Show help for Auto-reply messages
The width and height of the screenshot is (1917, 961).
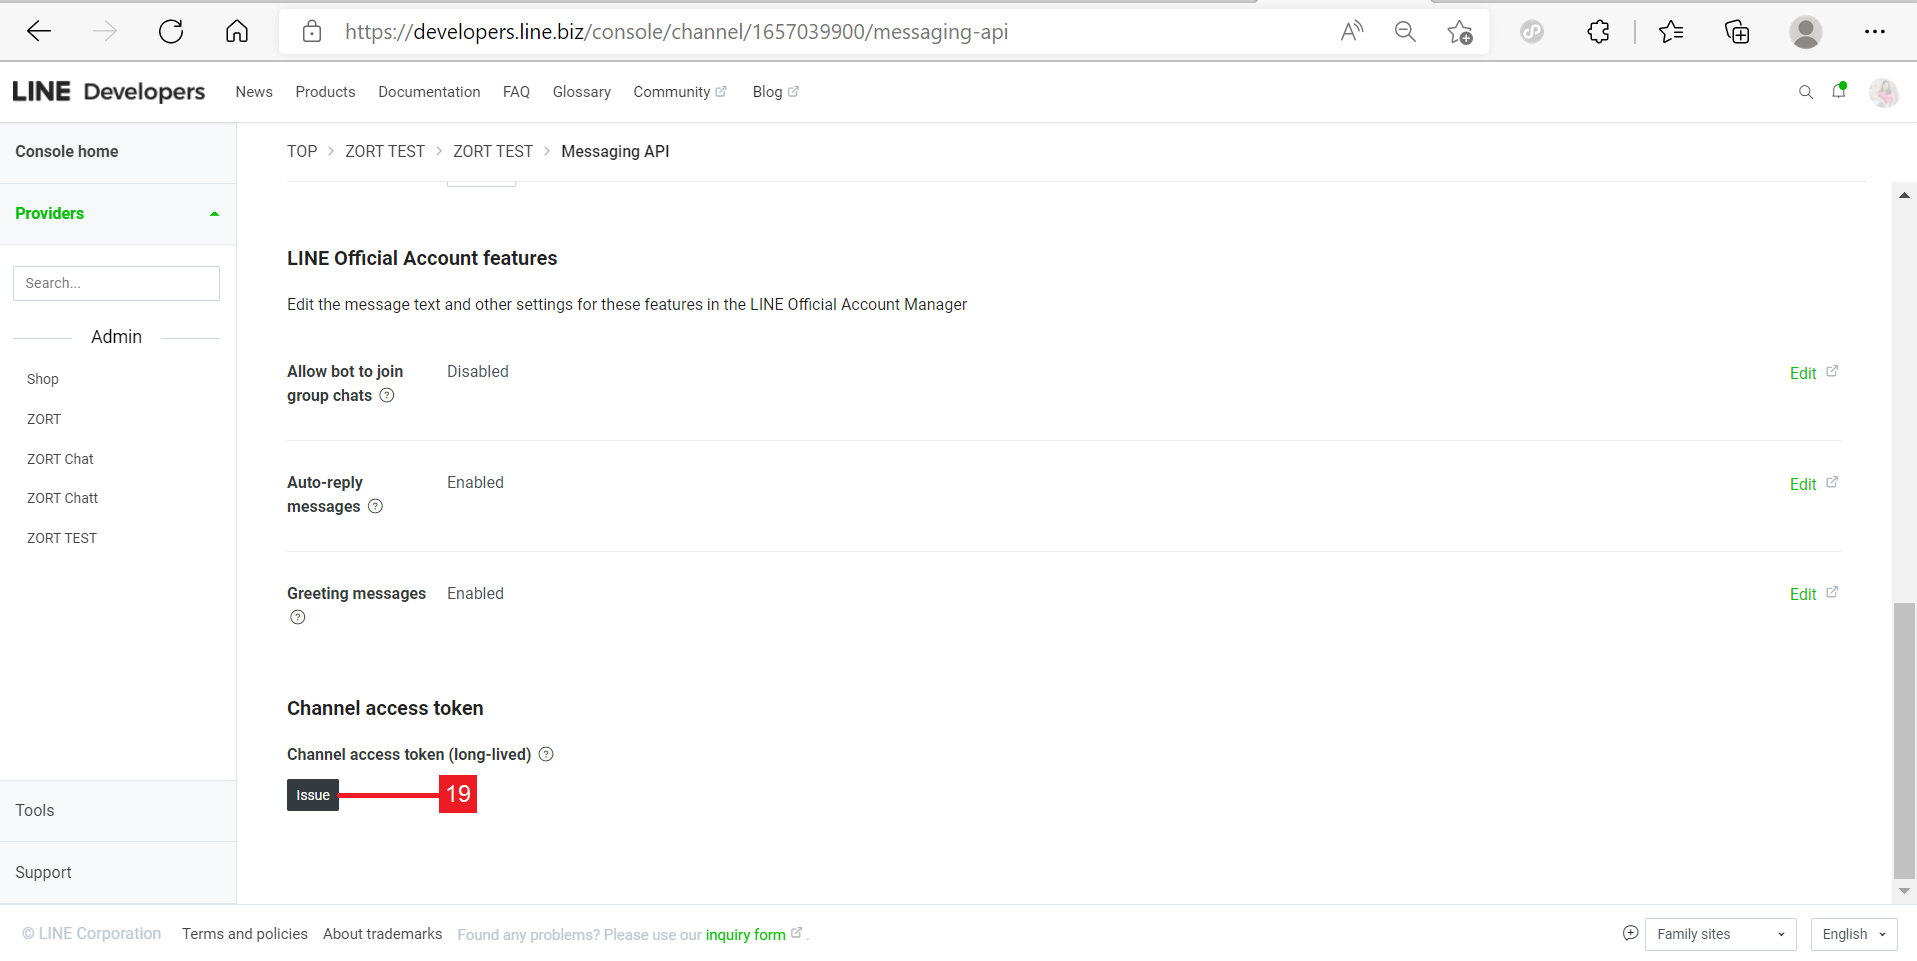pyautogui.click(x=376, y=507)
